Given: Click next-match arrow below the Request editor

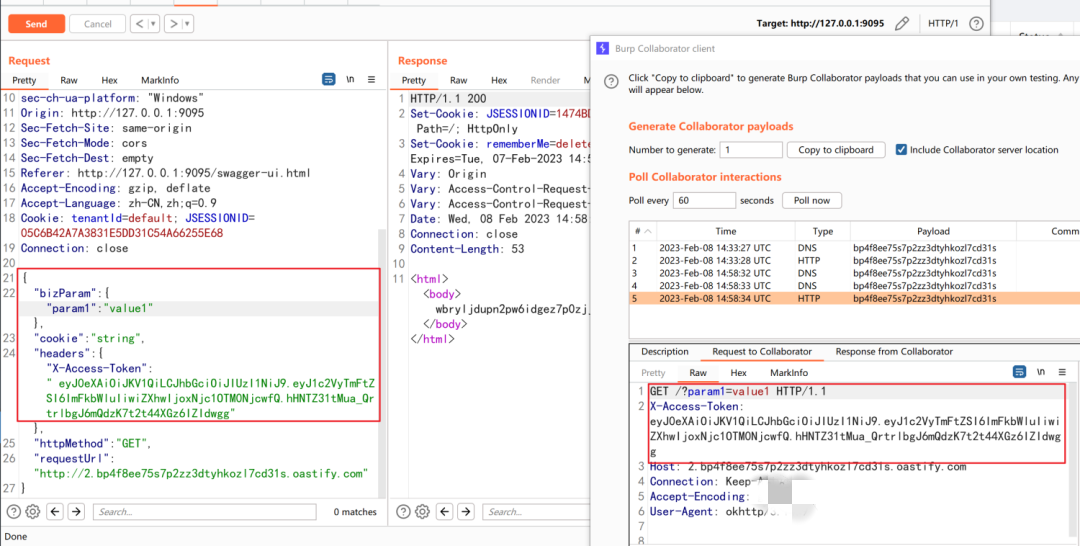Looking at the screenshot, I should coord(76,512).
